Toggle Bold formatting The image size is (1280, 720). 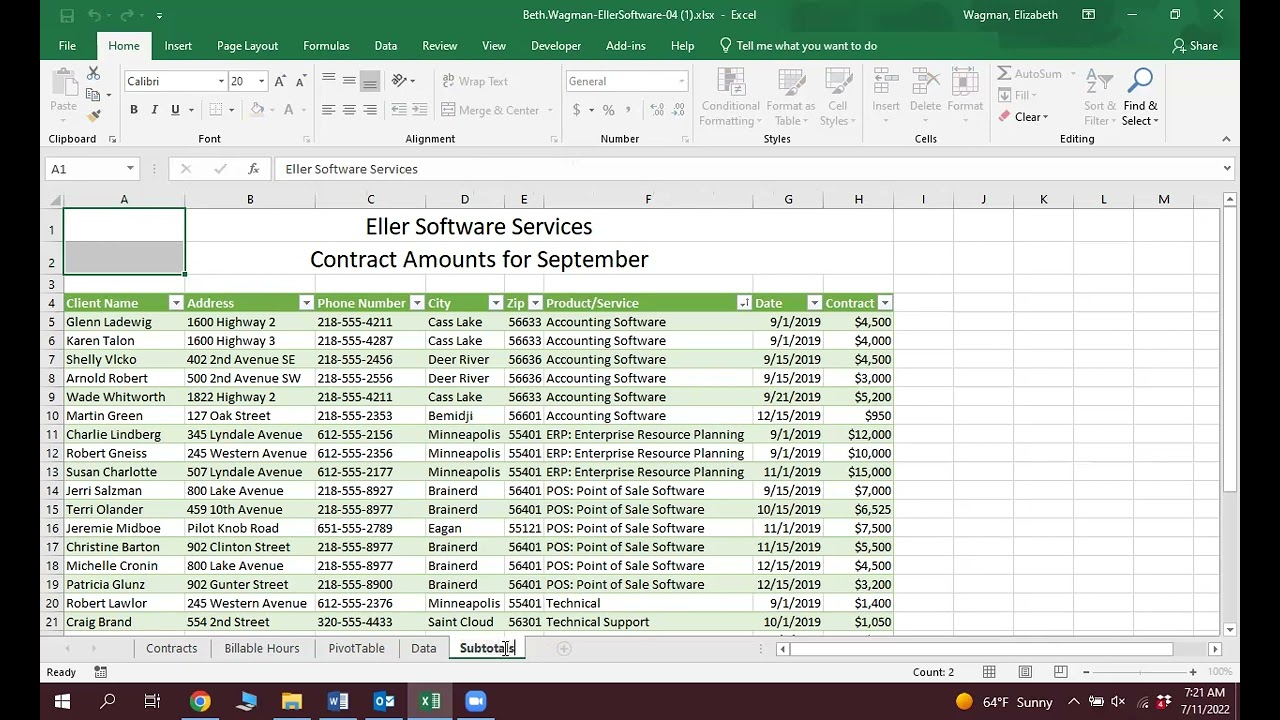[x=133, y=110]
